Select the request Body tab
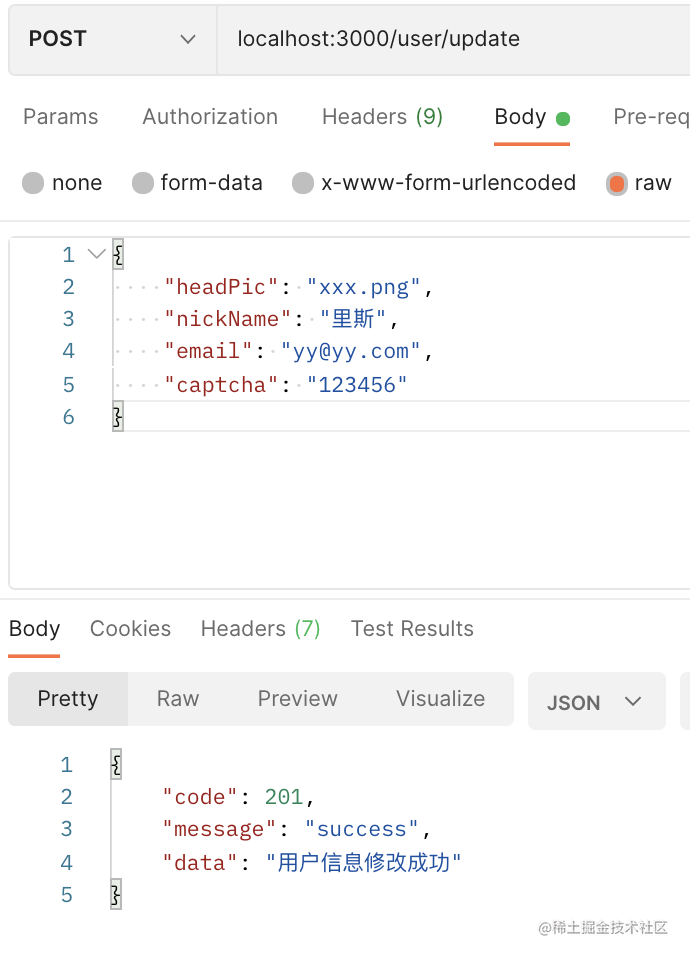Screen dimensions: 690x958 [x=520, y=117]
